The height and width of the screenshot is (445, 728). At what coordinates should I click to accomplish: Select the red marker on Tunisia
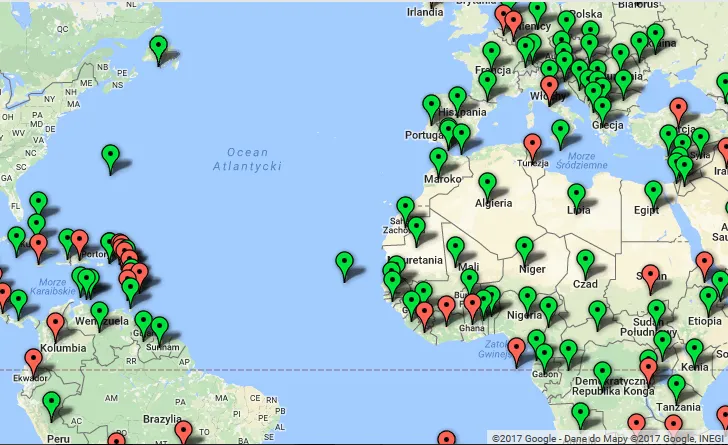533,147
